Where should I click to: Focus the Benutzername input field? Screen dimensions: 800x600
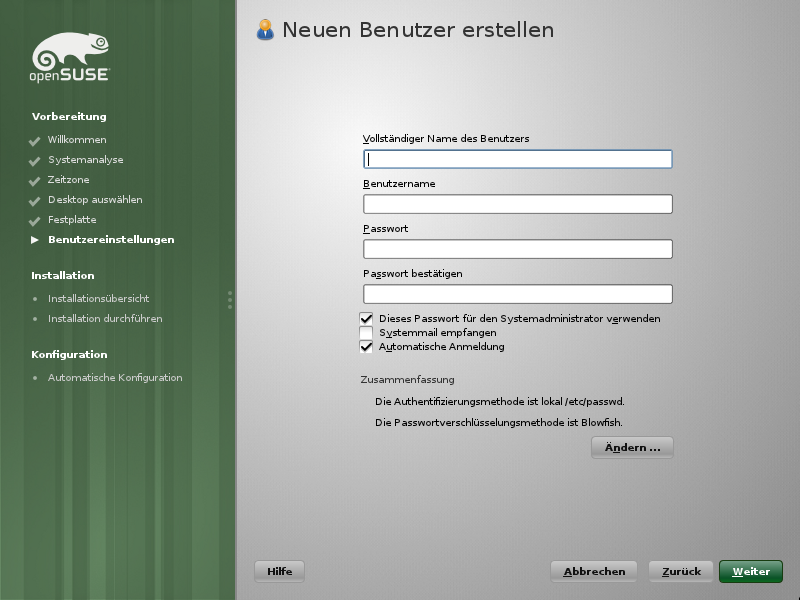coord(517,204)
